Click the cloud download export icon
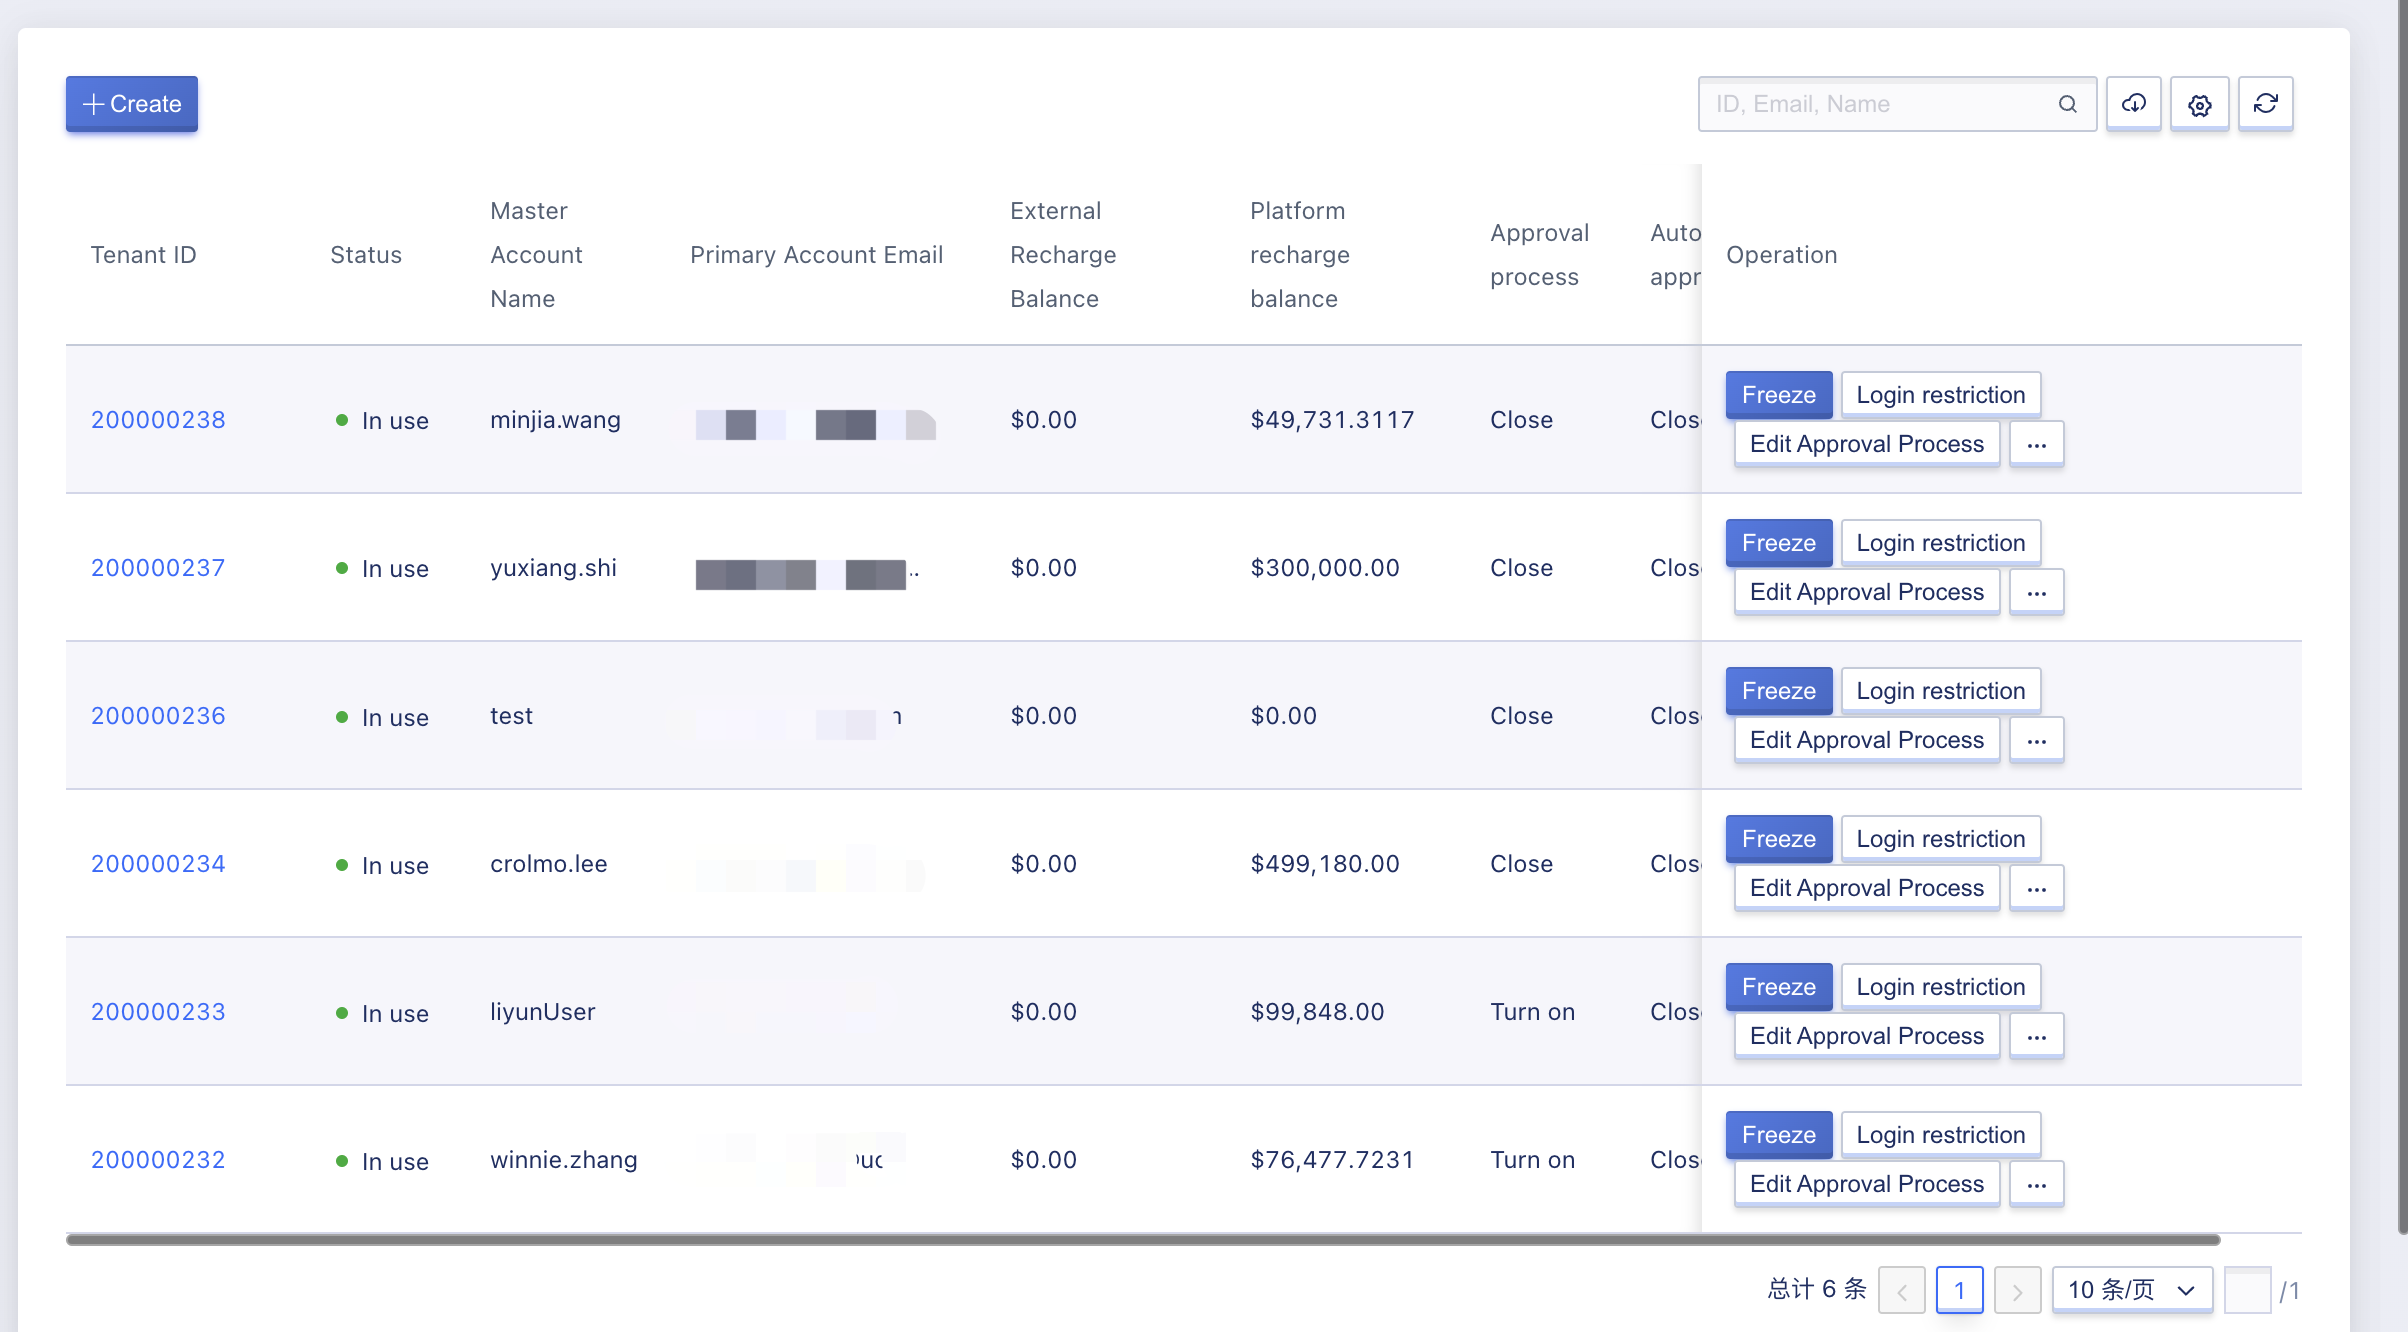This screenshot has height=1332, width=2408. click(2134, 104)
